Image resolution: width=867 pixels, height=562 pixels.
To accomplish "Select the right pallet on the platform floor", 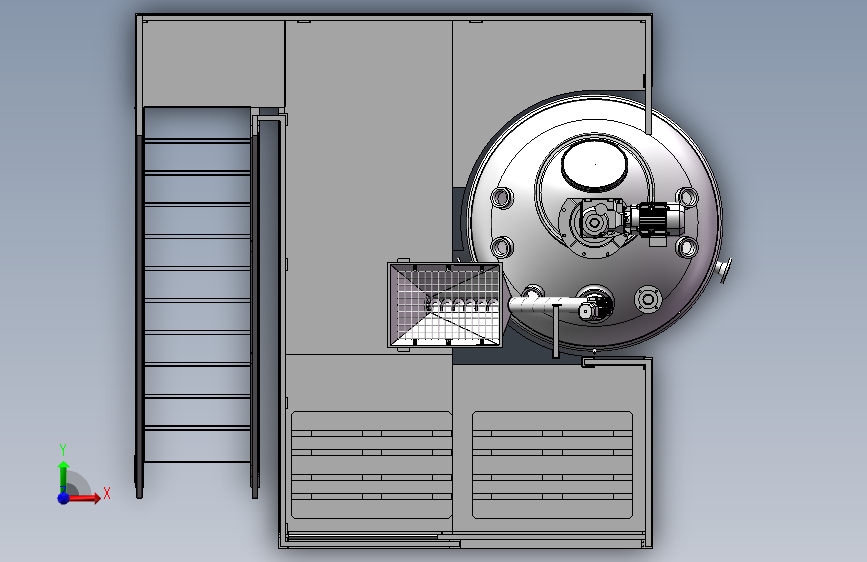I will 552,465.
